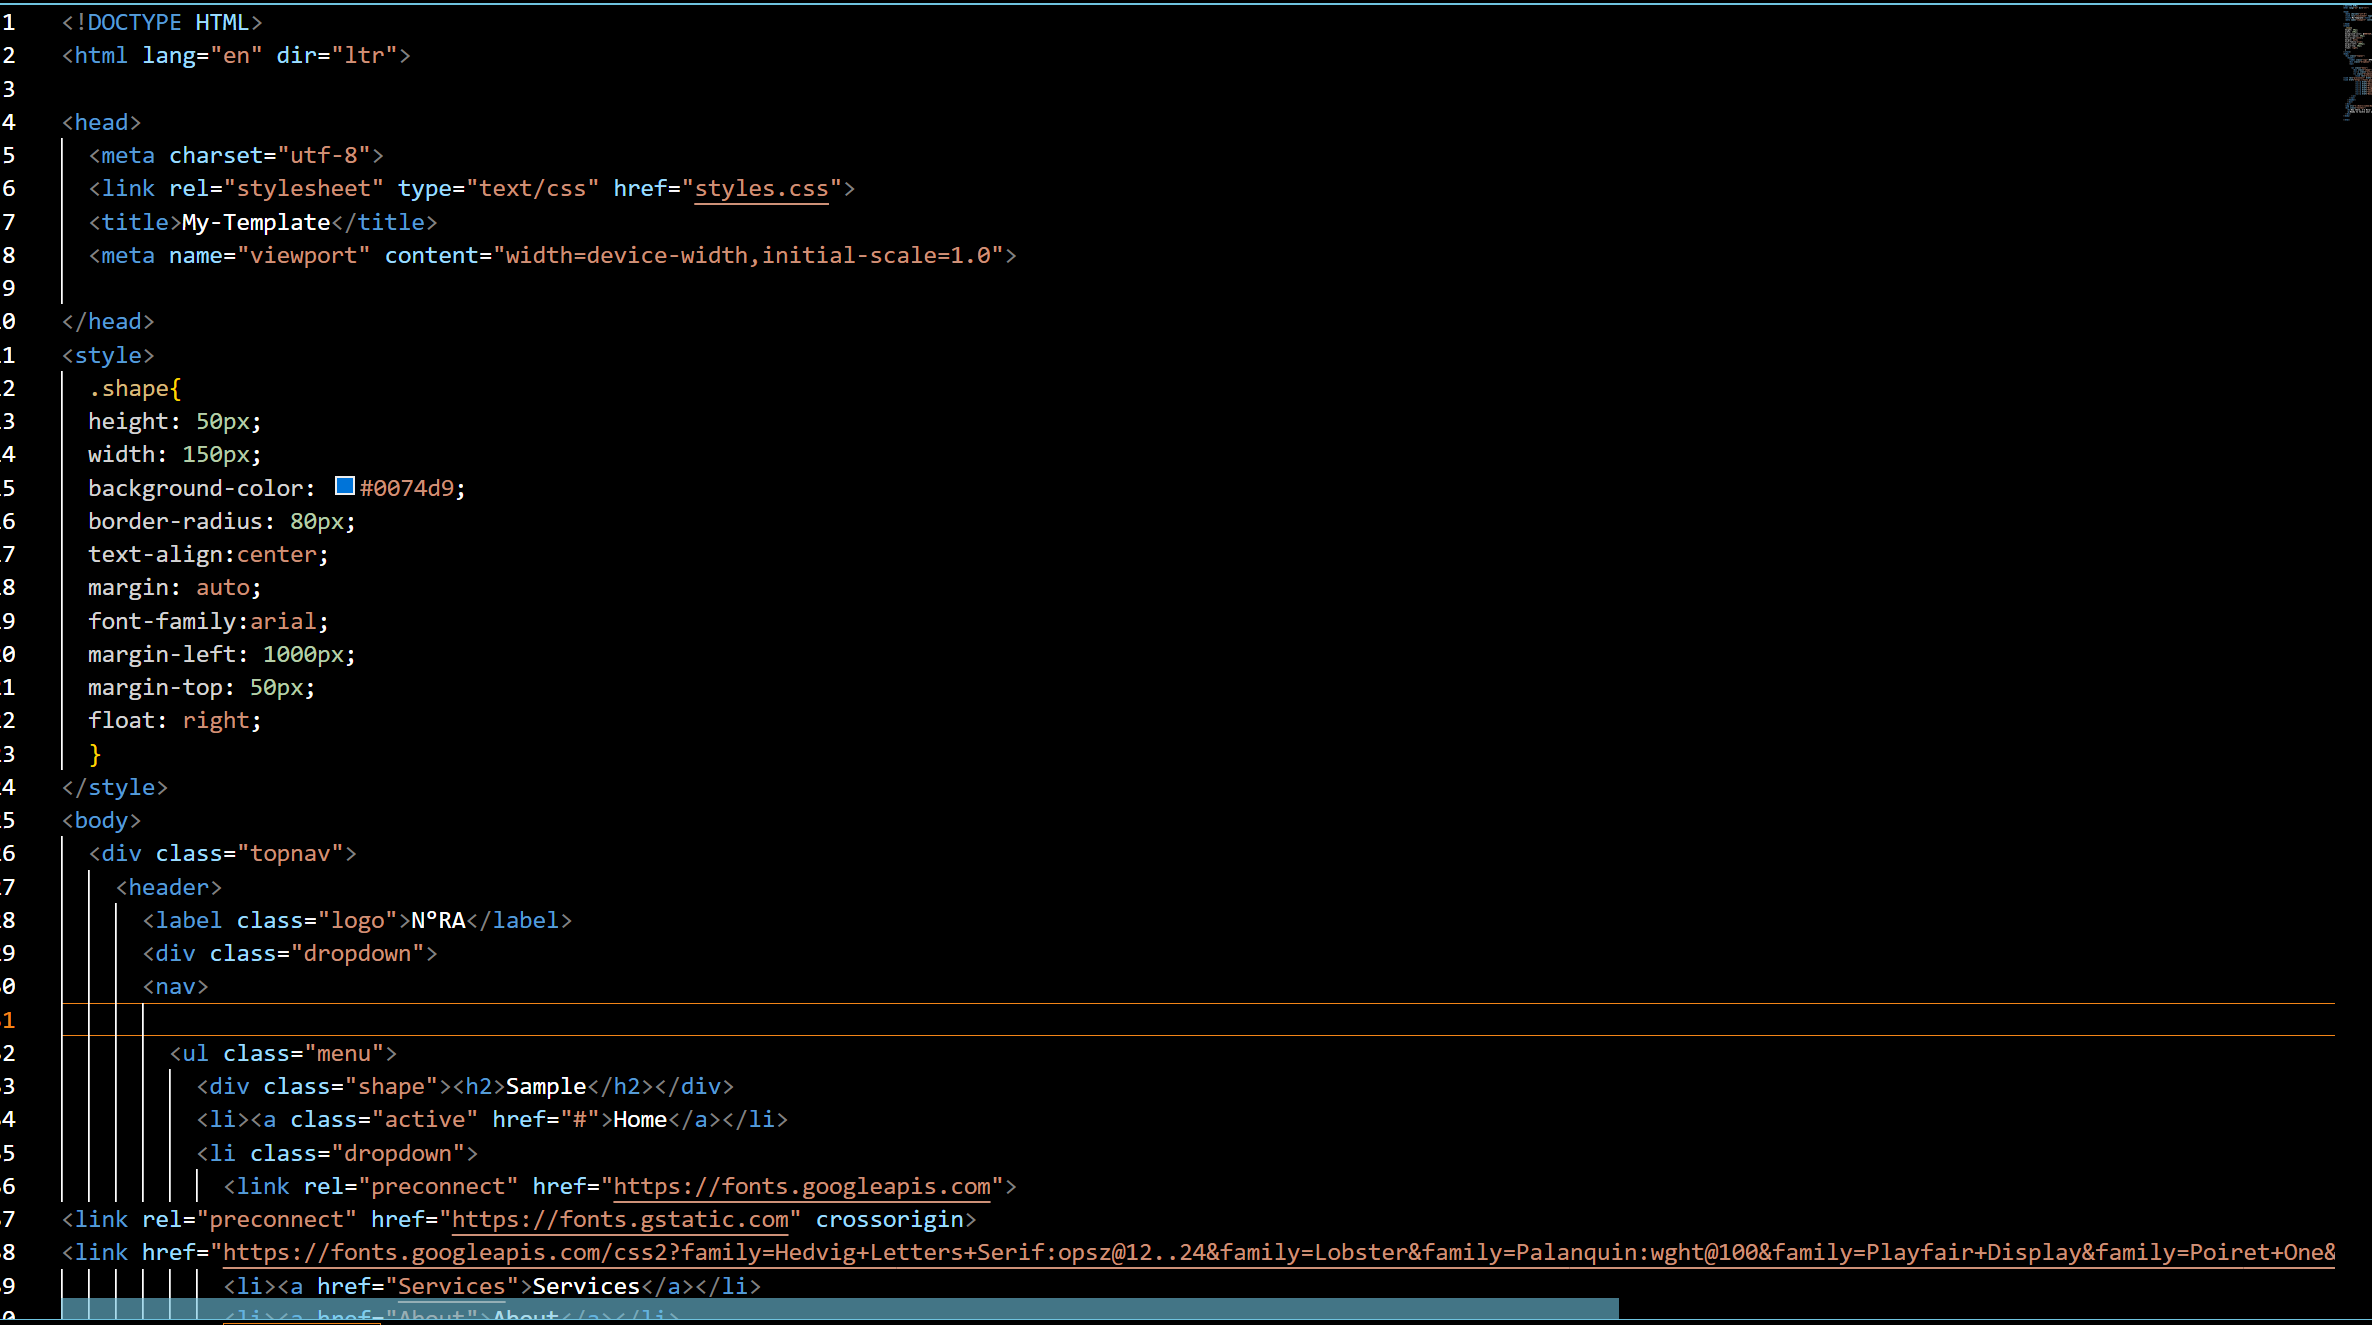Viewport: 2372px width, 1325px height.
Task: Click the div class="dropdown" line
Action: 290,954
